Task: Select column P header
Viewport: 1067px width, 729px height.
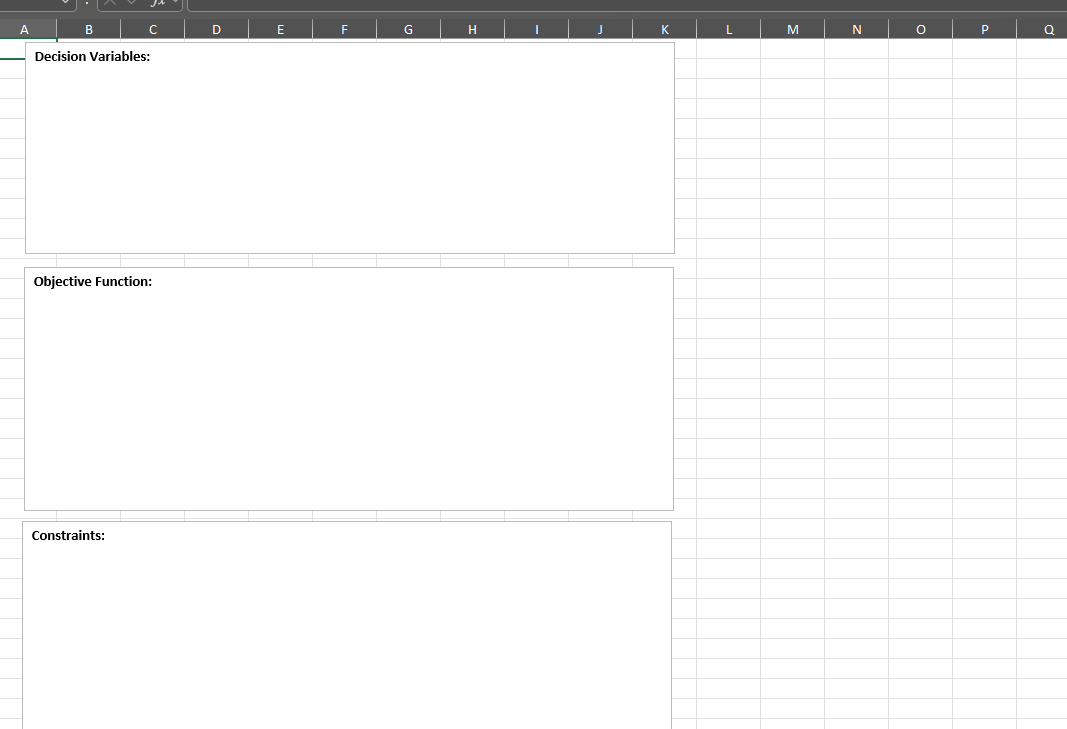Action: coord(984,29)
